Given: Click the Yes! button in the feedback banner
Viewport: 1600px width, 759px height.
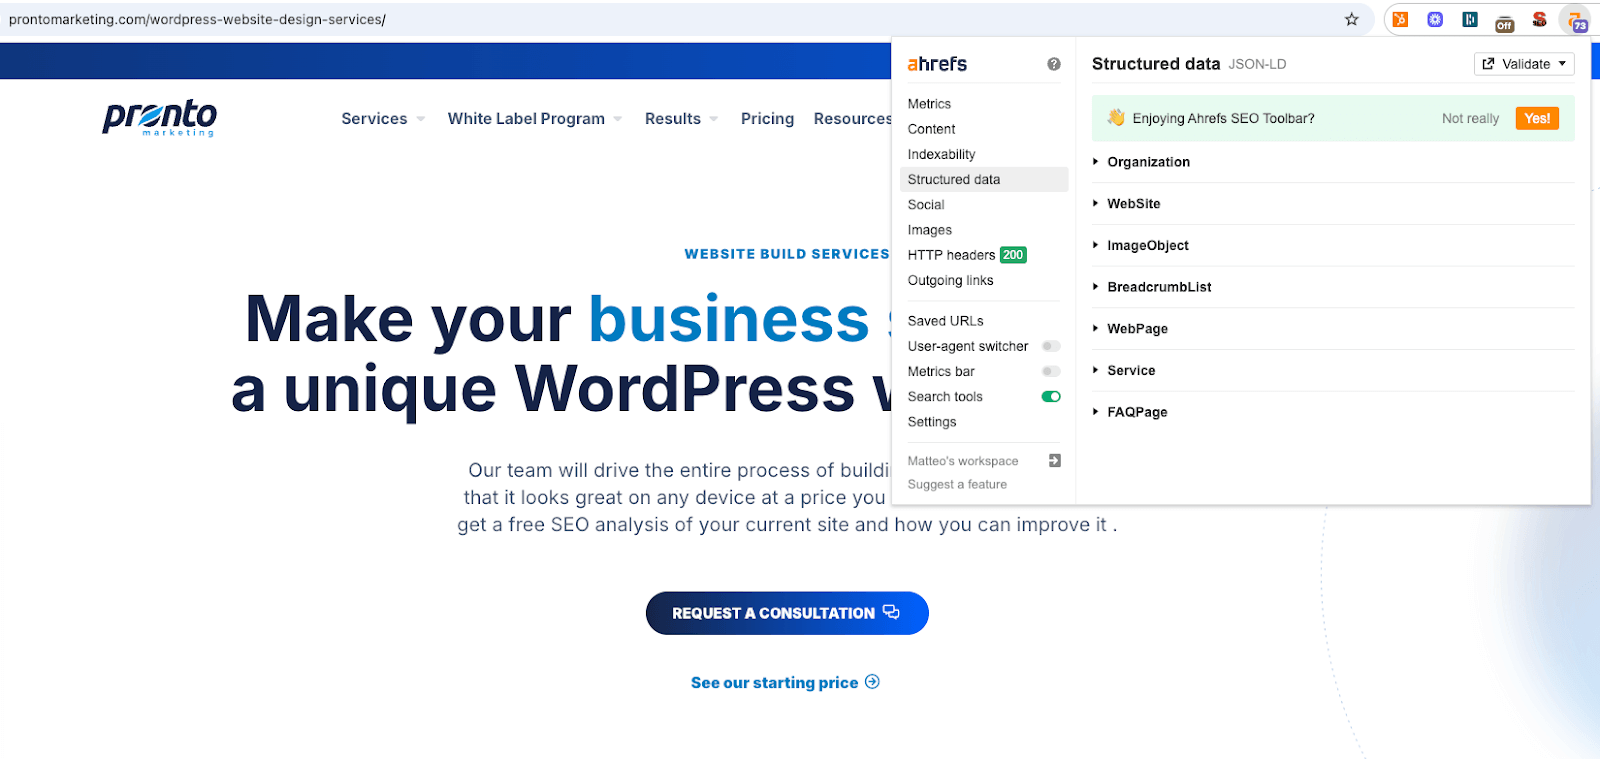Looking at the screenshot, I should tap(1537, 118).
